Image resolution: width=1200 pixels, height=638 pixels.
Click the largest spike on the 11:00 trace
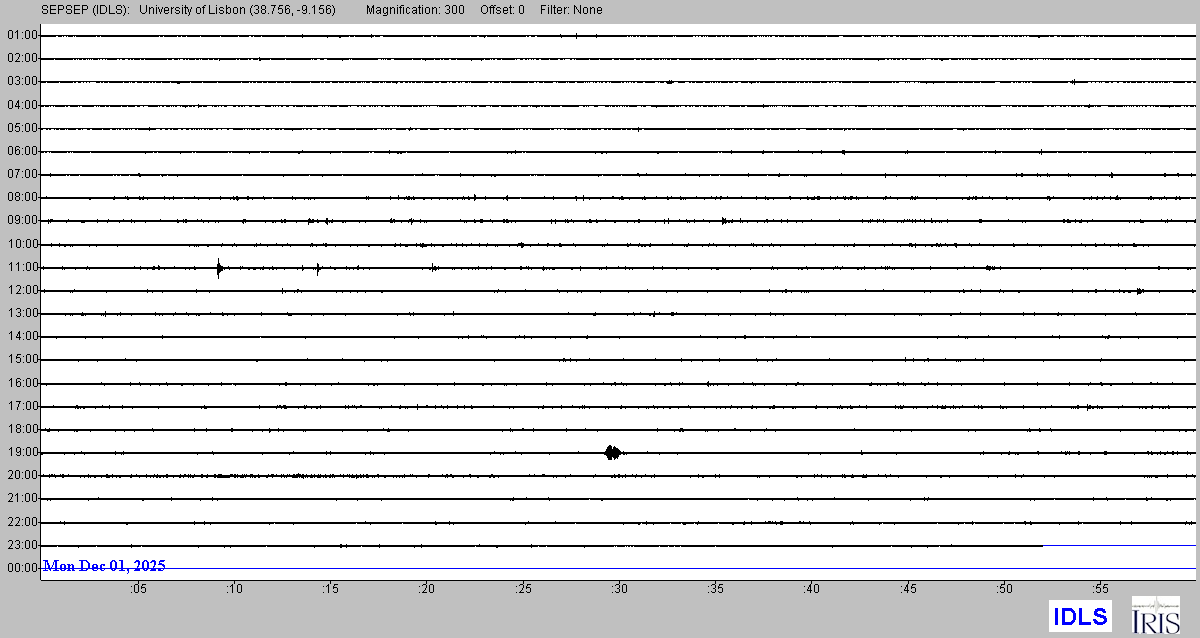click(219, 267)
